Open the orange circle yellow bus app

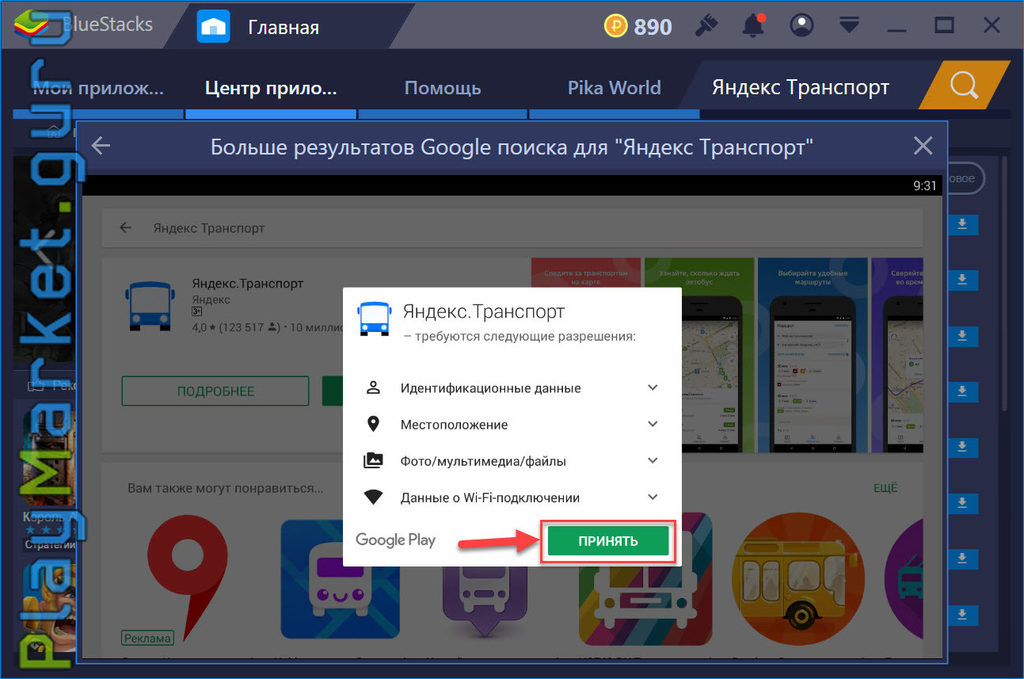(x=798, y=578)
